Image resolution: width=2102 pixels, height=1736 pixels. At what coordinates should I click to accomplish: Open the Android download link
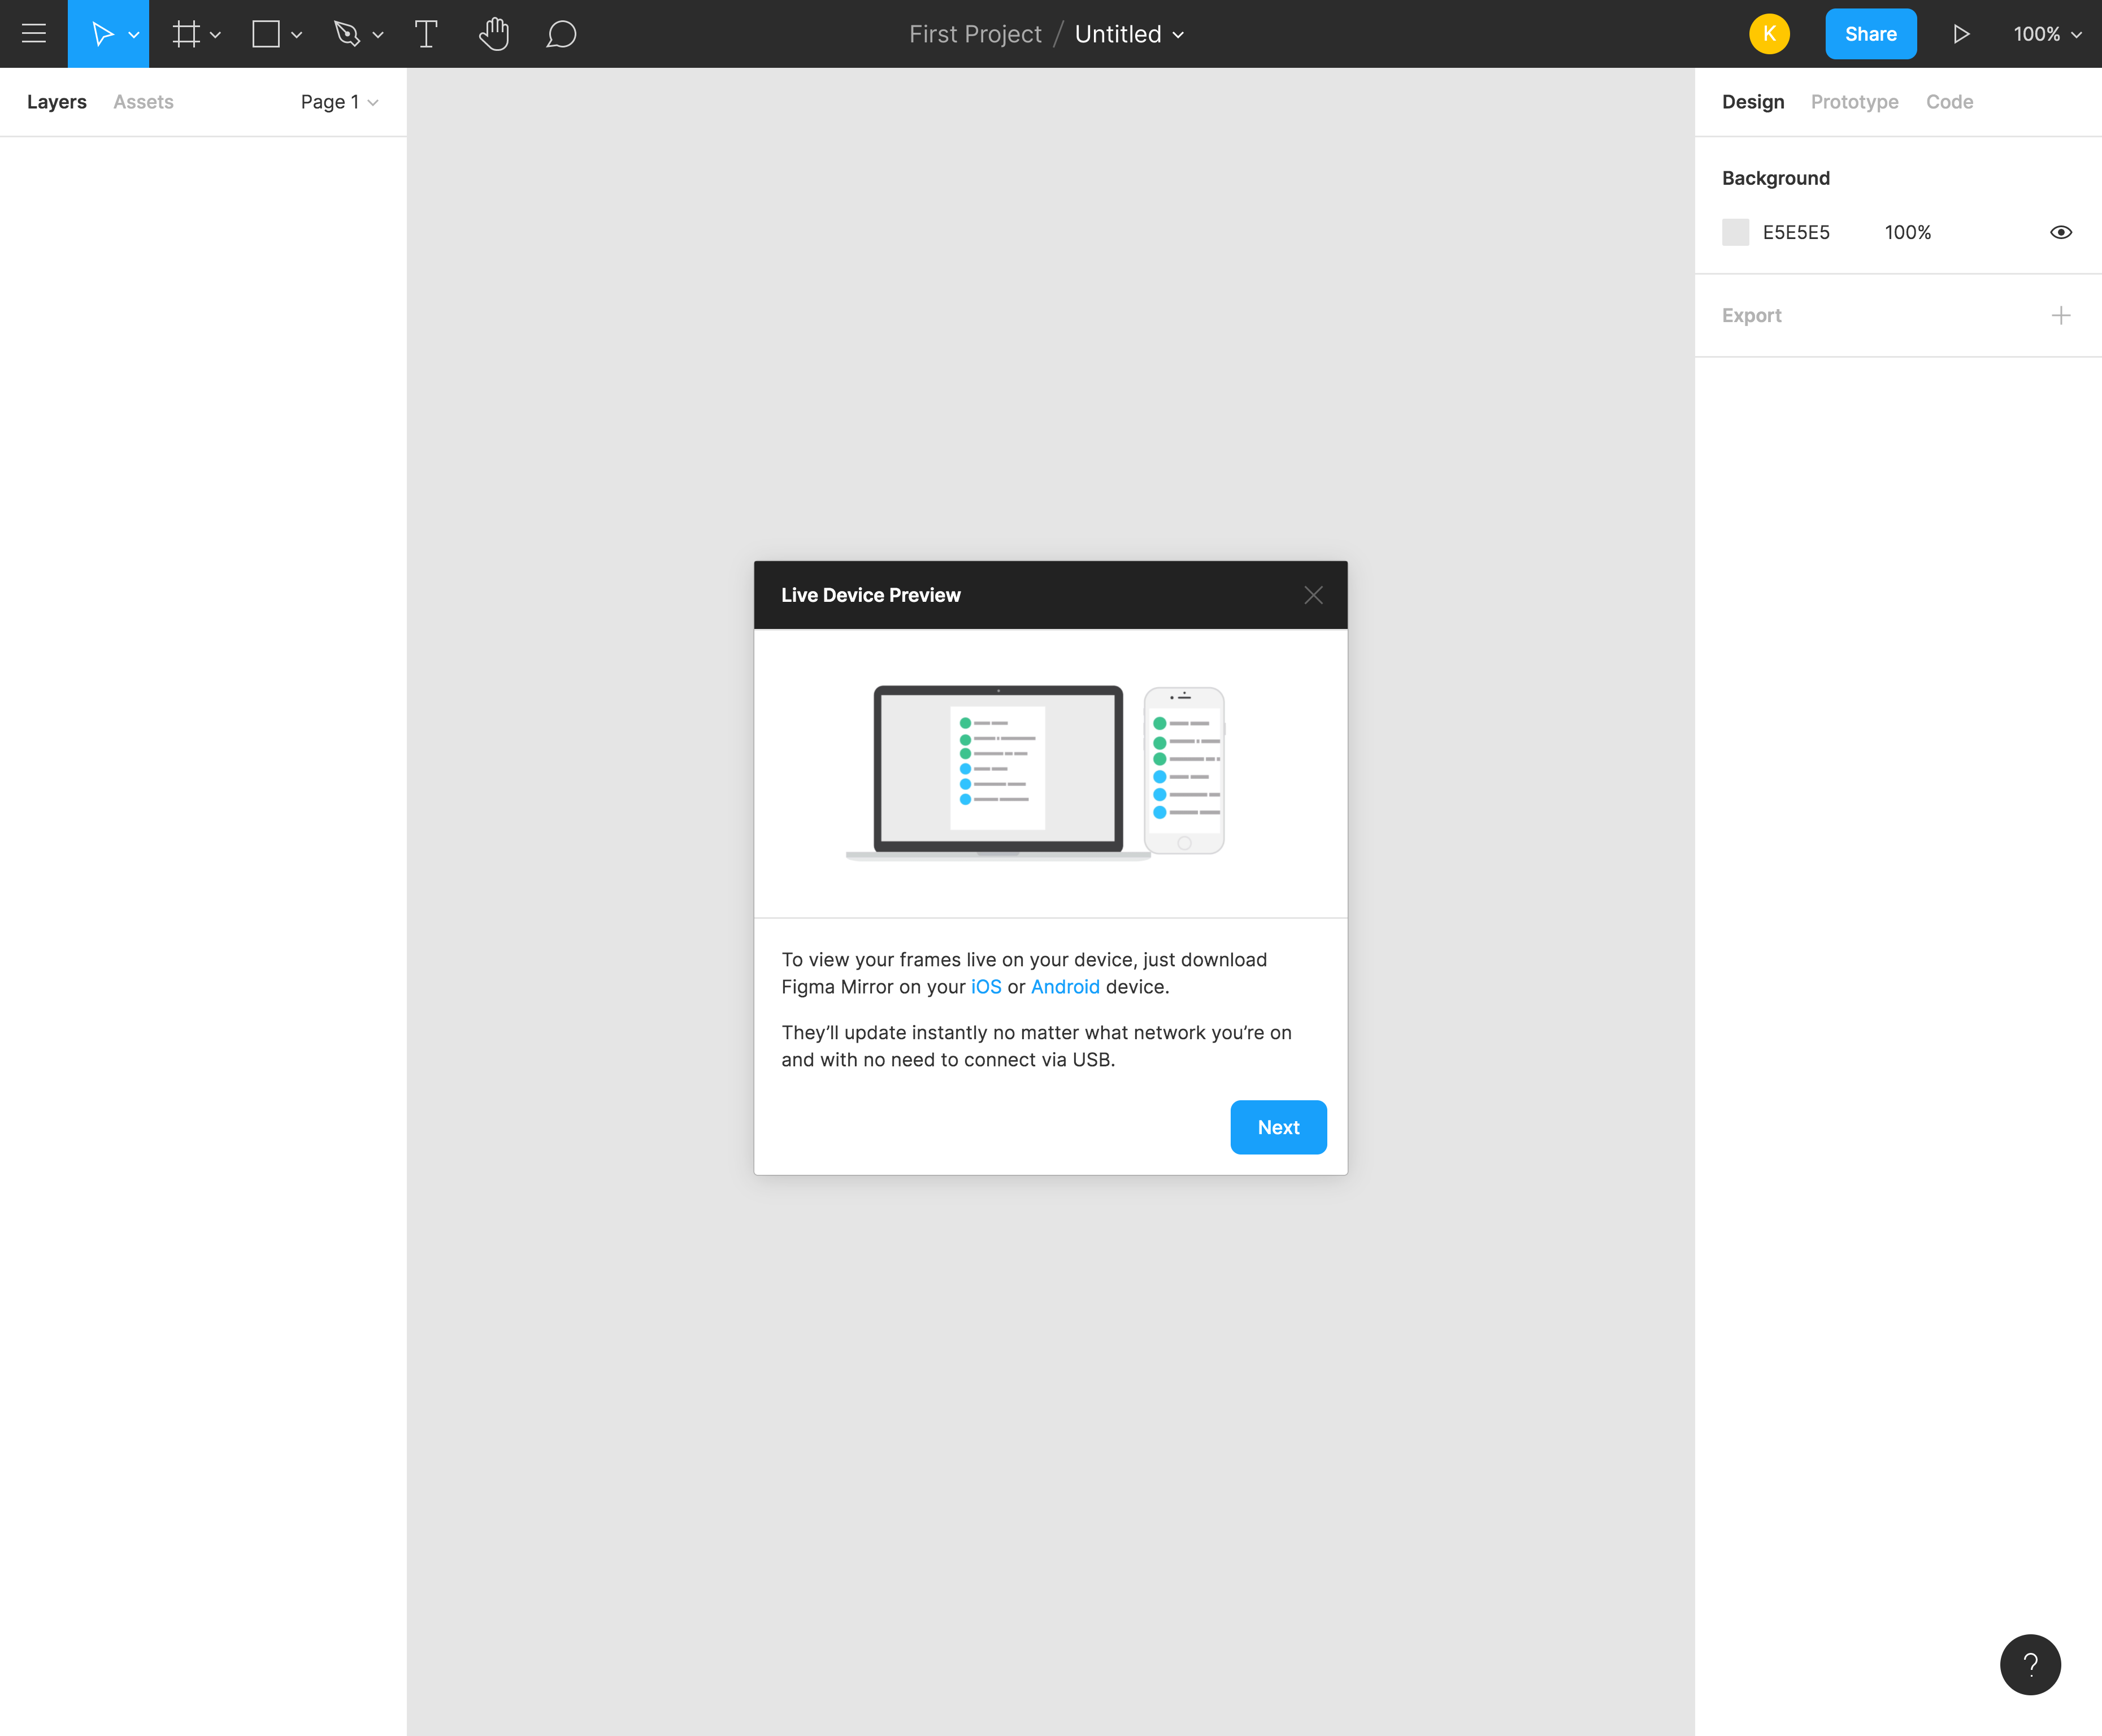1065,987
